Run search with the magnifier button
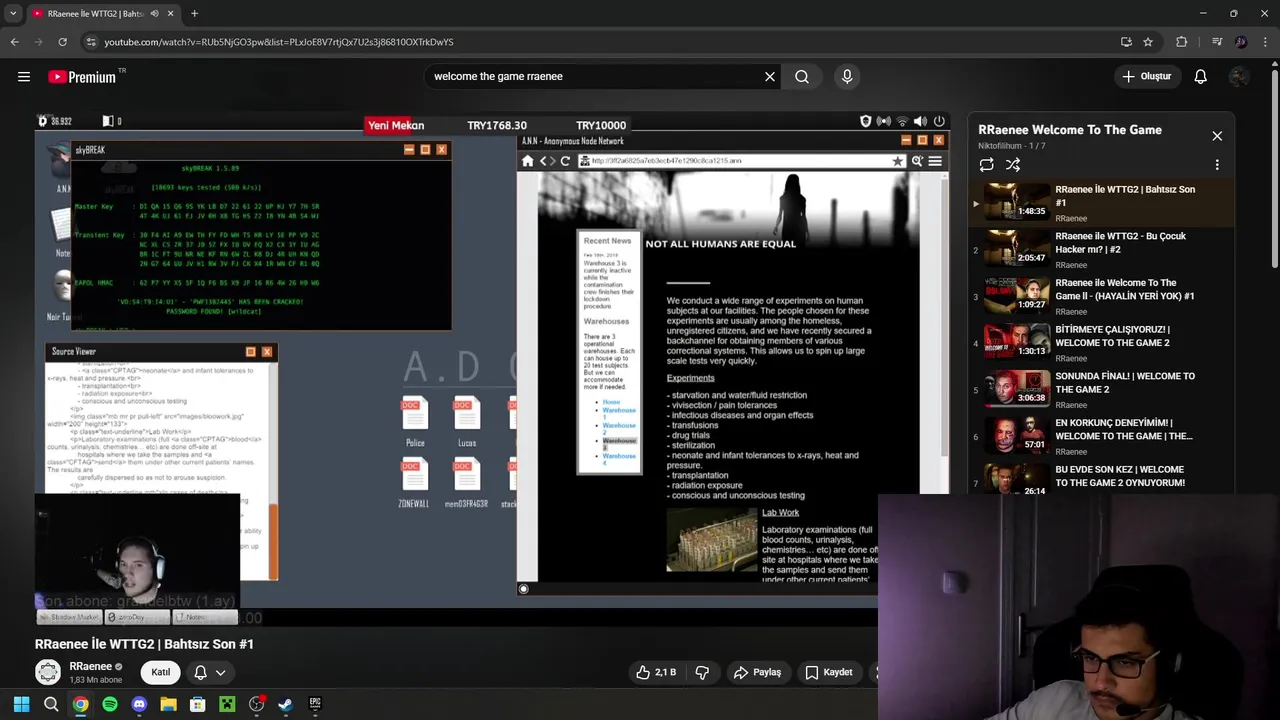The width and height of the screenshot is (1280, 720). tap(802, 76)
